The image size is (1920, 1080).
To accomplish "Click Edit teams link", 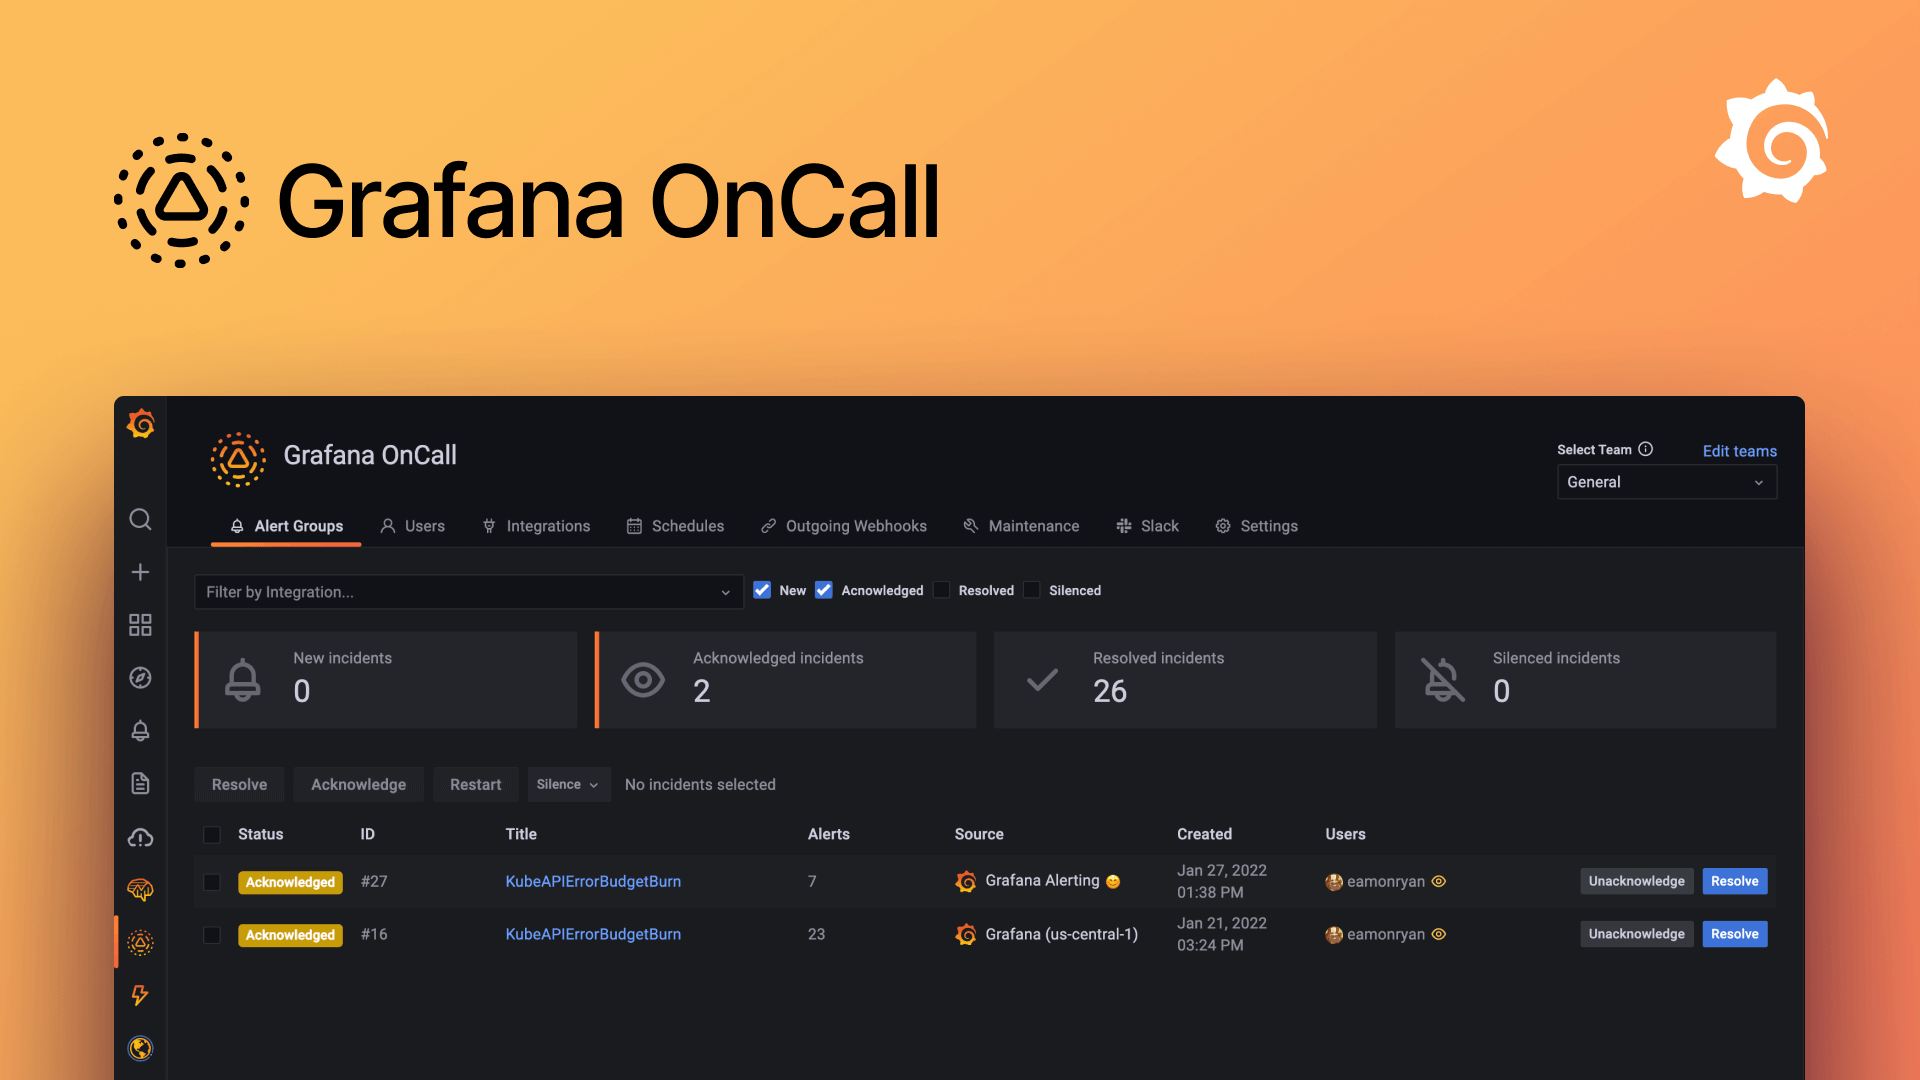I will click(x=1739, y=451).
